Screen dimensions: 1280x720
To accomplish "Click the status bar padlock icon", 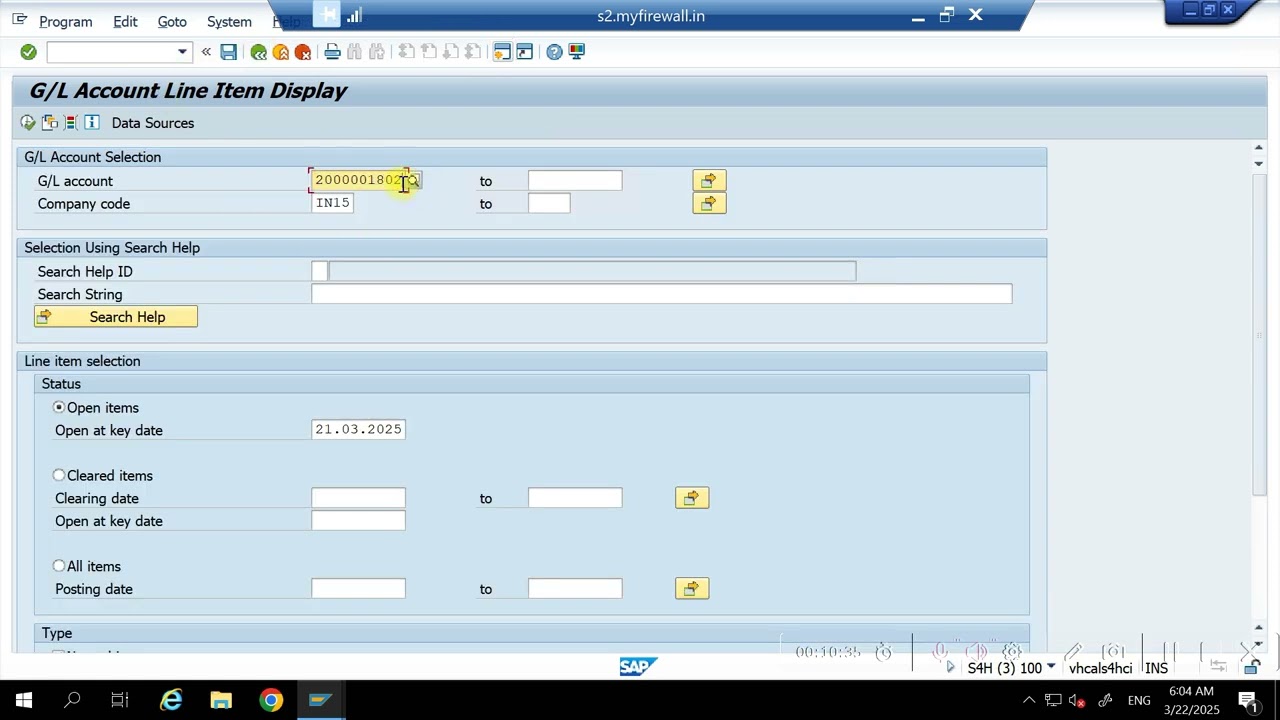I will point(1251,667).
